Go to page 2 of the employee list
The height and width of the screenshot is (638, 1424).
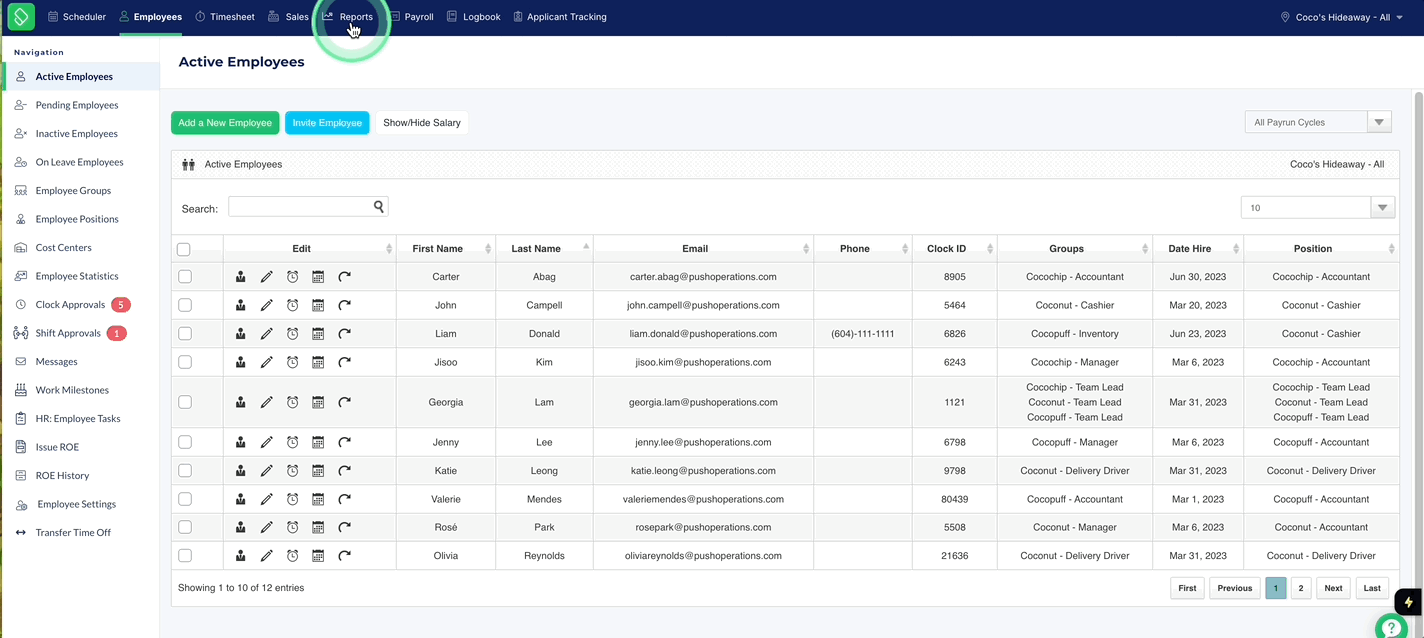coord(1300,588)
